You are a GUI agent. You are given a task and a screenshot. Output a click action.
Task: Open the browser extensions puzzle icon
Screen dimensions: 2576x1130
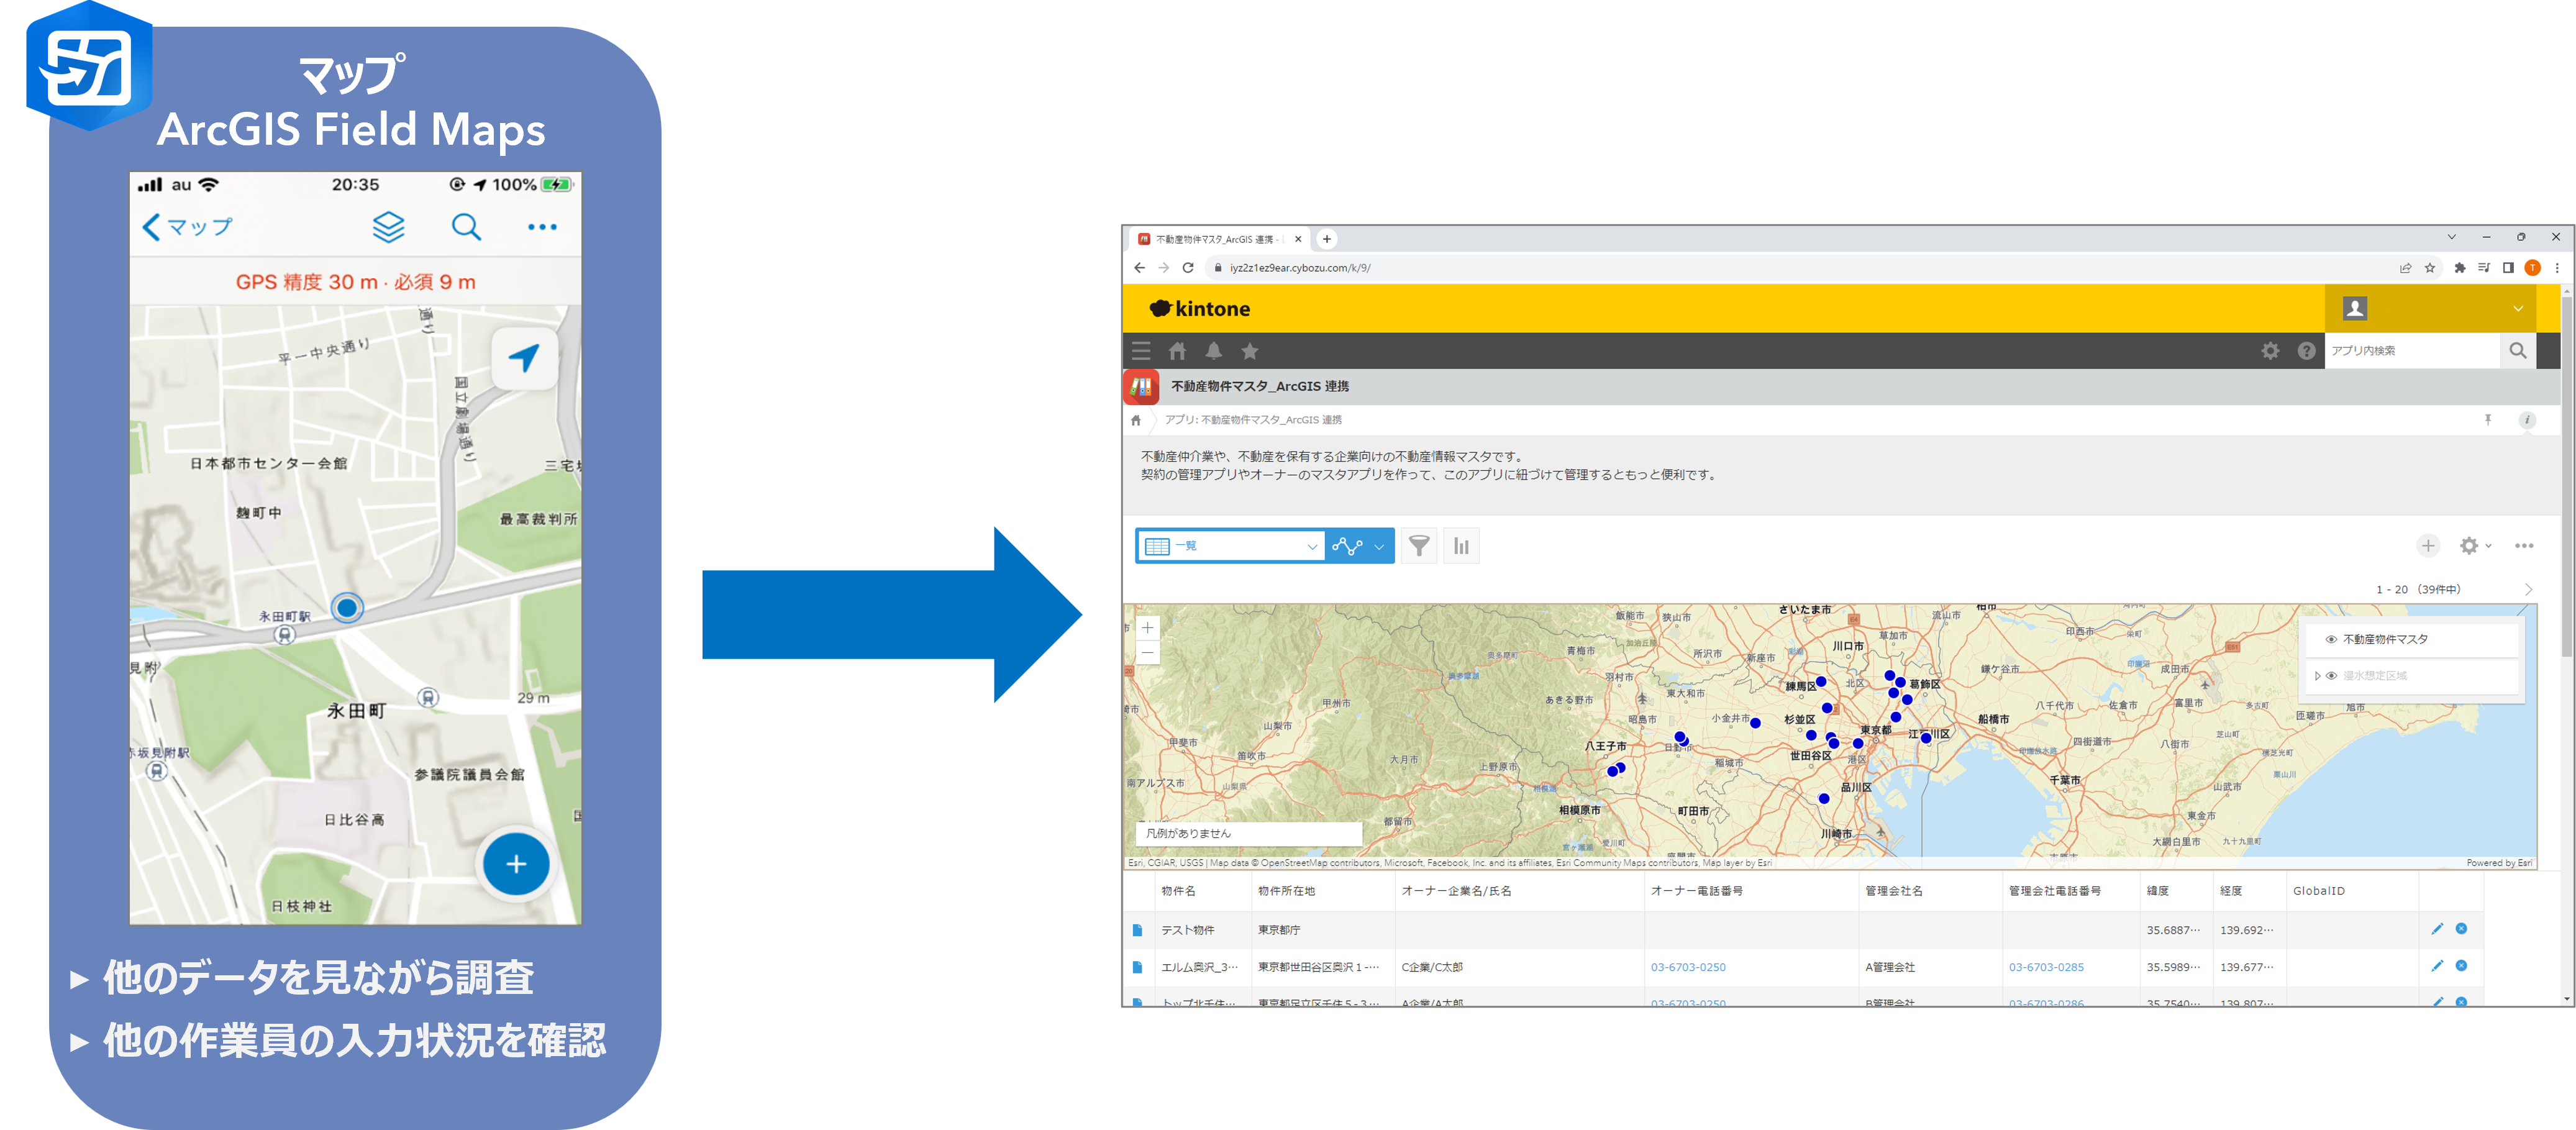tap(2459, 268)
